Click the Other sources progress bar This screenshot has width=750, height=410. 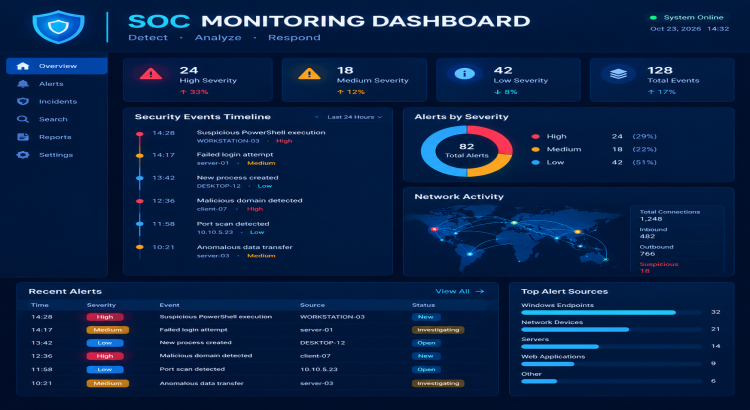[x=611, y=381]
